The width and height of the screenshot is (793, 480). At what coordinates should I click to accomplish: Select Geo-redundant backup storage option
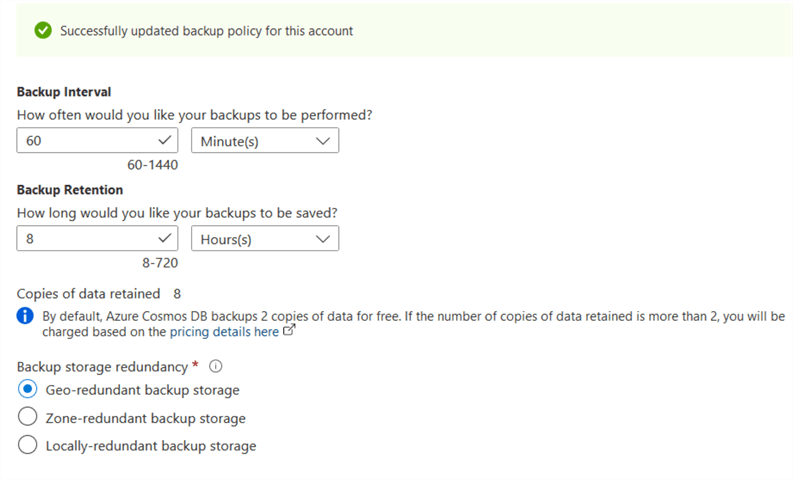click(x=28, y=390)
